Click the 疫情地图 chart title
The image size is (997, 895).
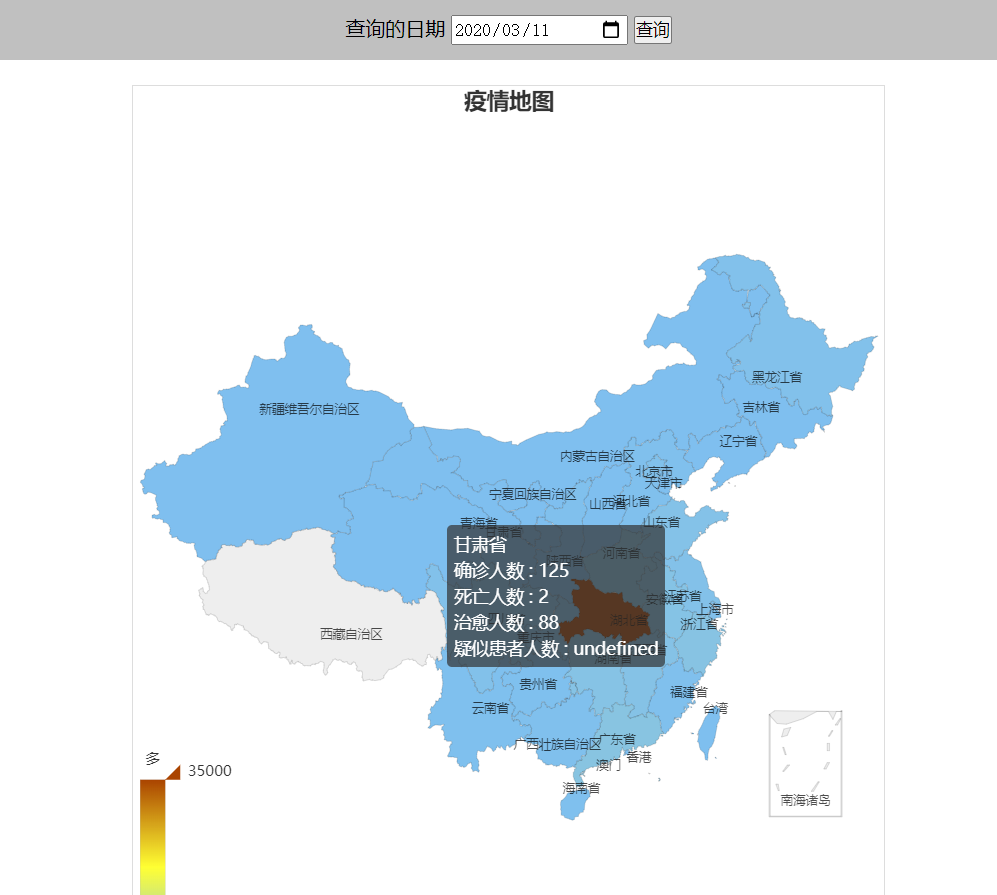click(x=509, y=102)
